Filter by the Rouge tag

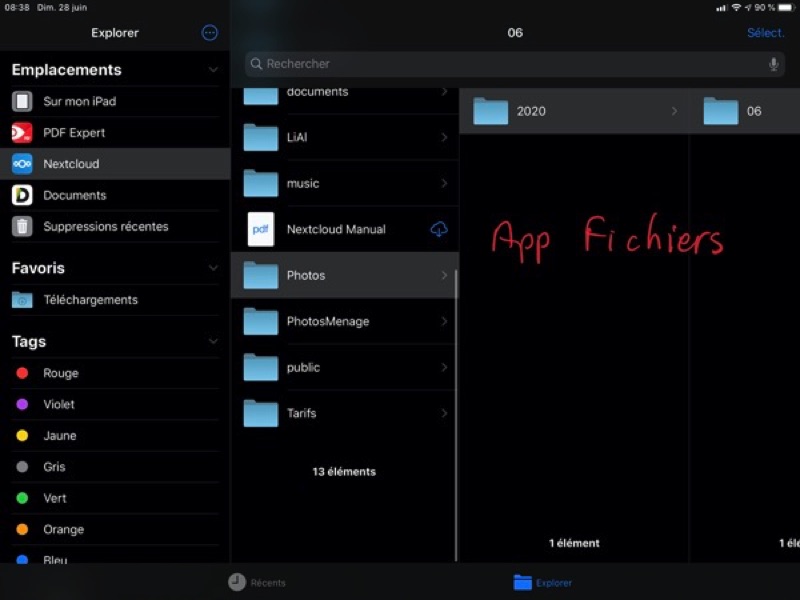tap(60, 373)
